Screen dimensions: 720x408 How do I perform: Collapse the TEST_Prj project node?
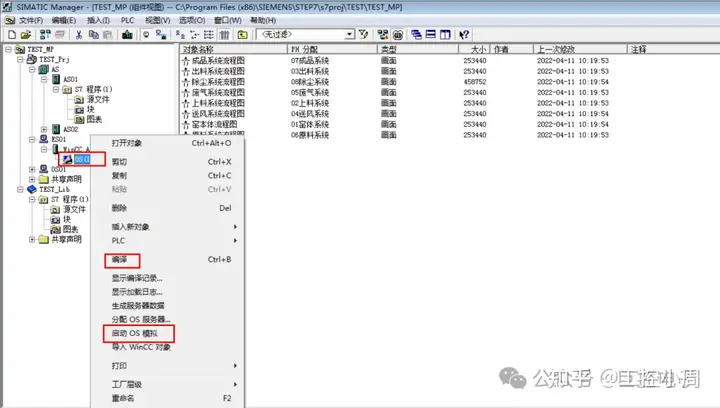[20, 59]
